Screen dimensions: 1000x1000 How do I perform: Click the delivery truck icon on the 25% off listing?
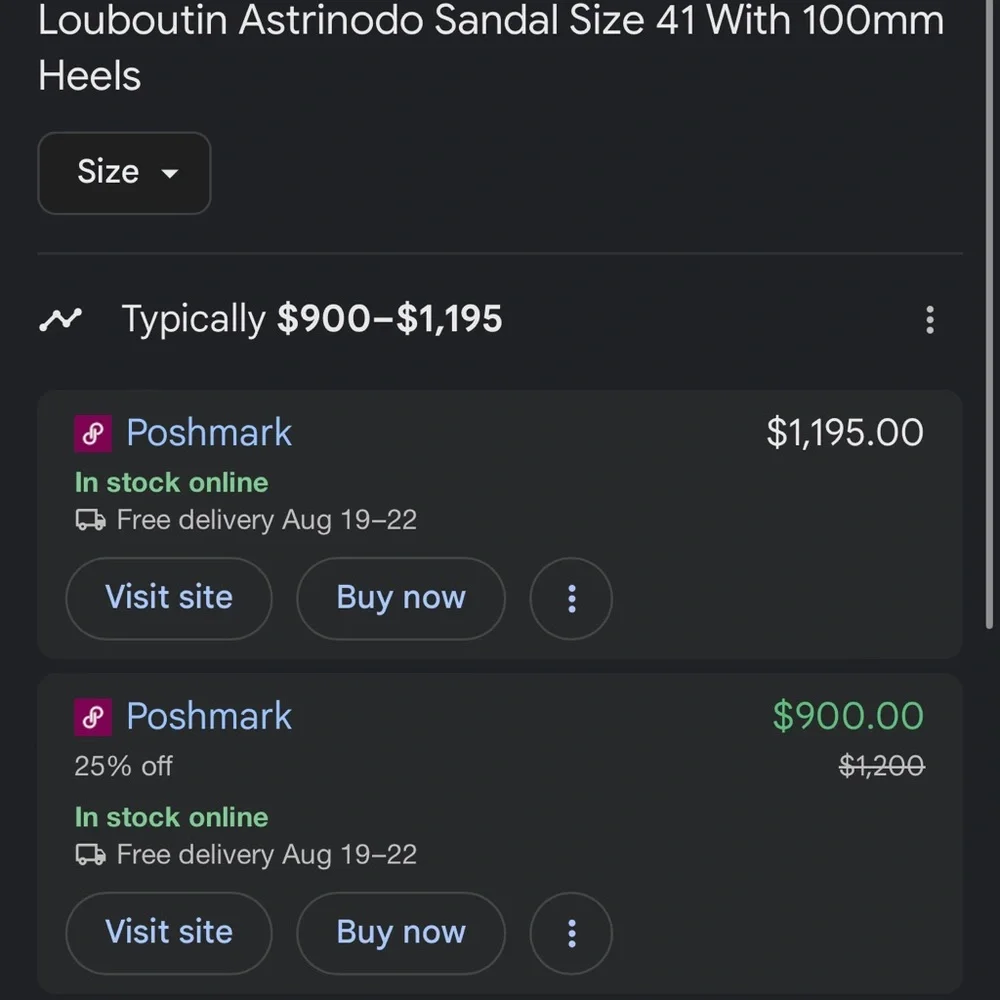pos(90,855)
